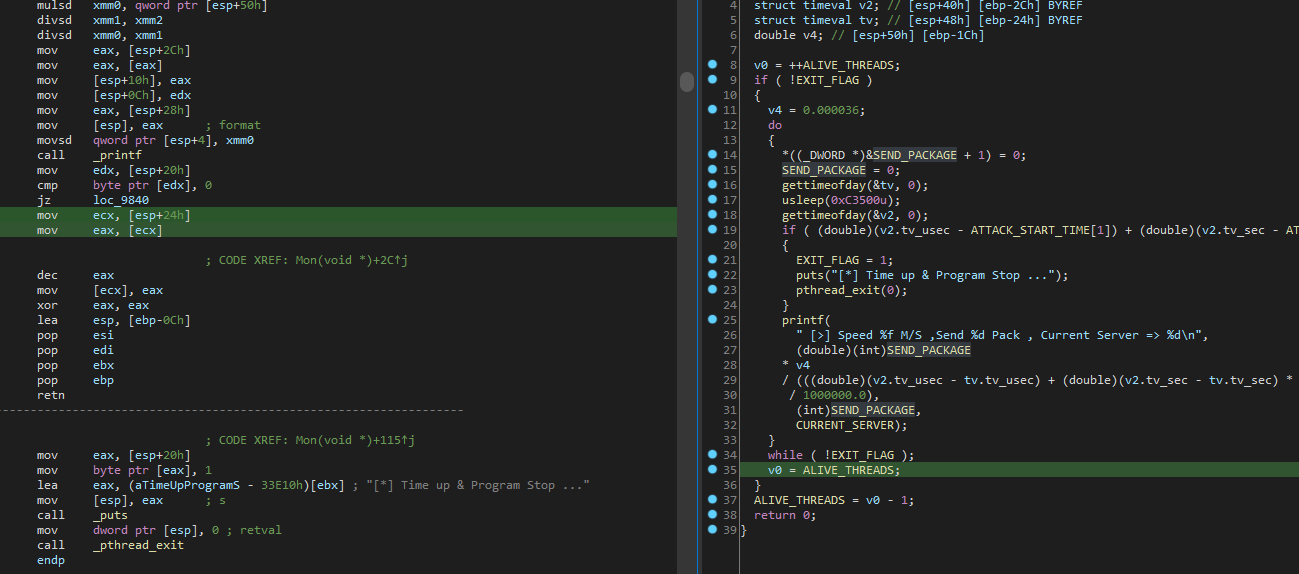Toggle breakpoint dot beside line 8
Viewport: 1299px width, 574px height.
point(712,65)
